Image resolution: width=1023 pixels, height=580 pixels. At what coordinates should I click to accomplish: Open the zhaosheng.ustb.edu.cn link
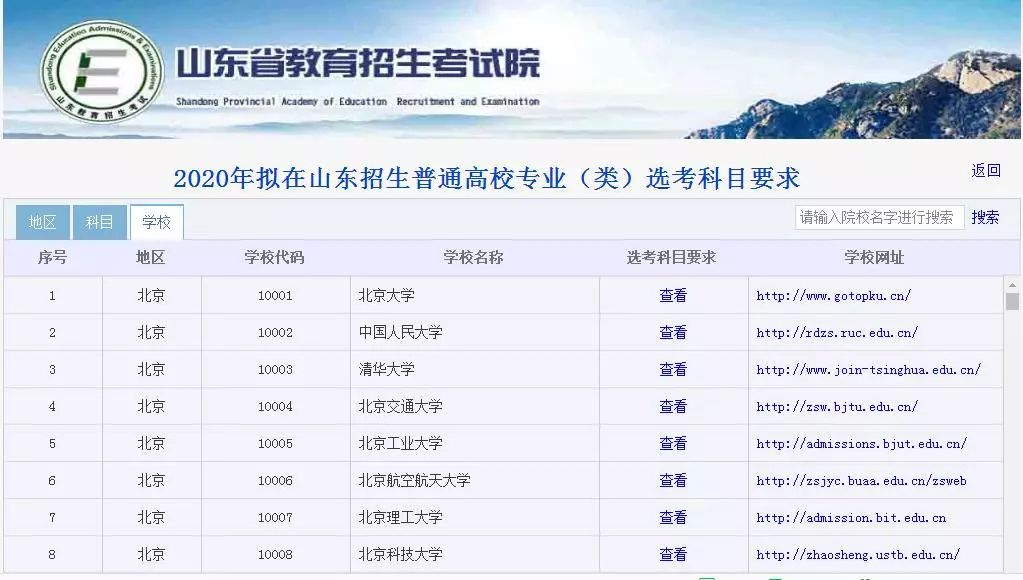[858, 555]
